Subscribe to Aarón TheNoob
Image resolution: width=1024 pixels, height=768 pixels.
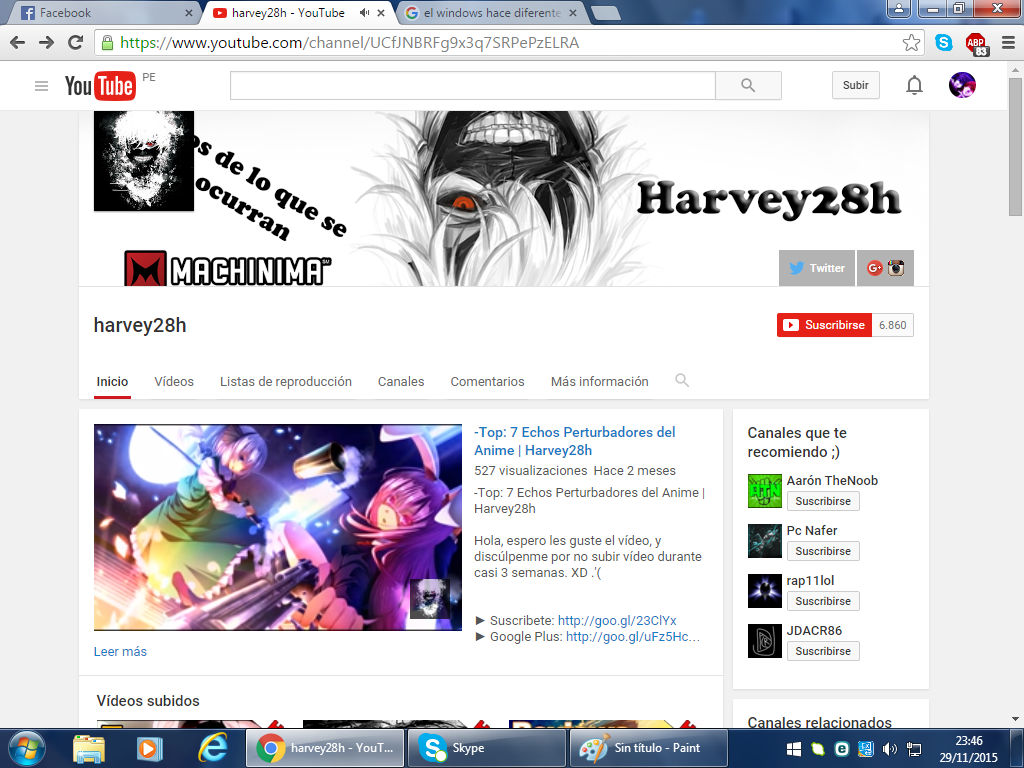coord(823,501)
